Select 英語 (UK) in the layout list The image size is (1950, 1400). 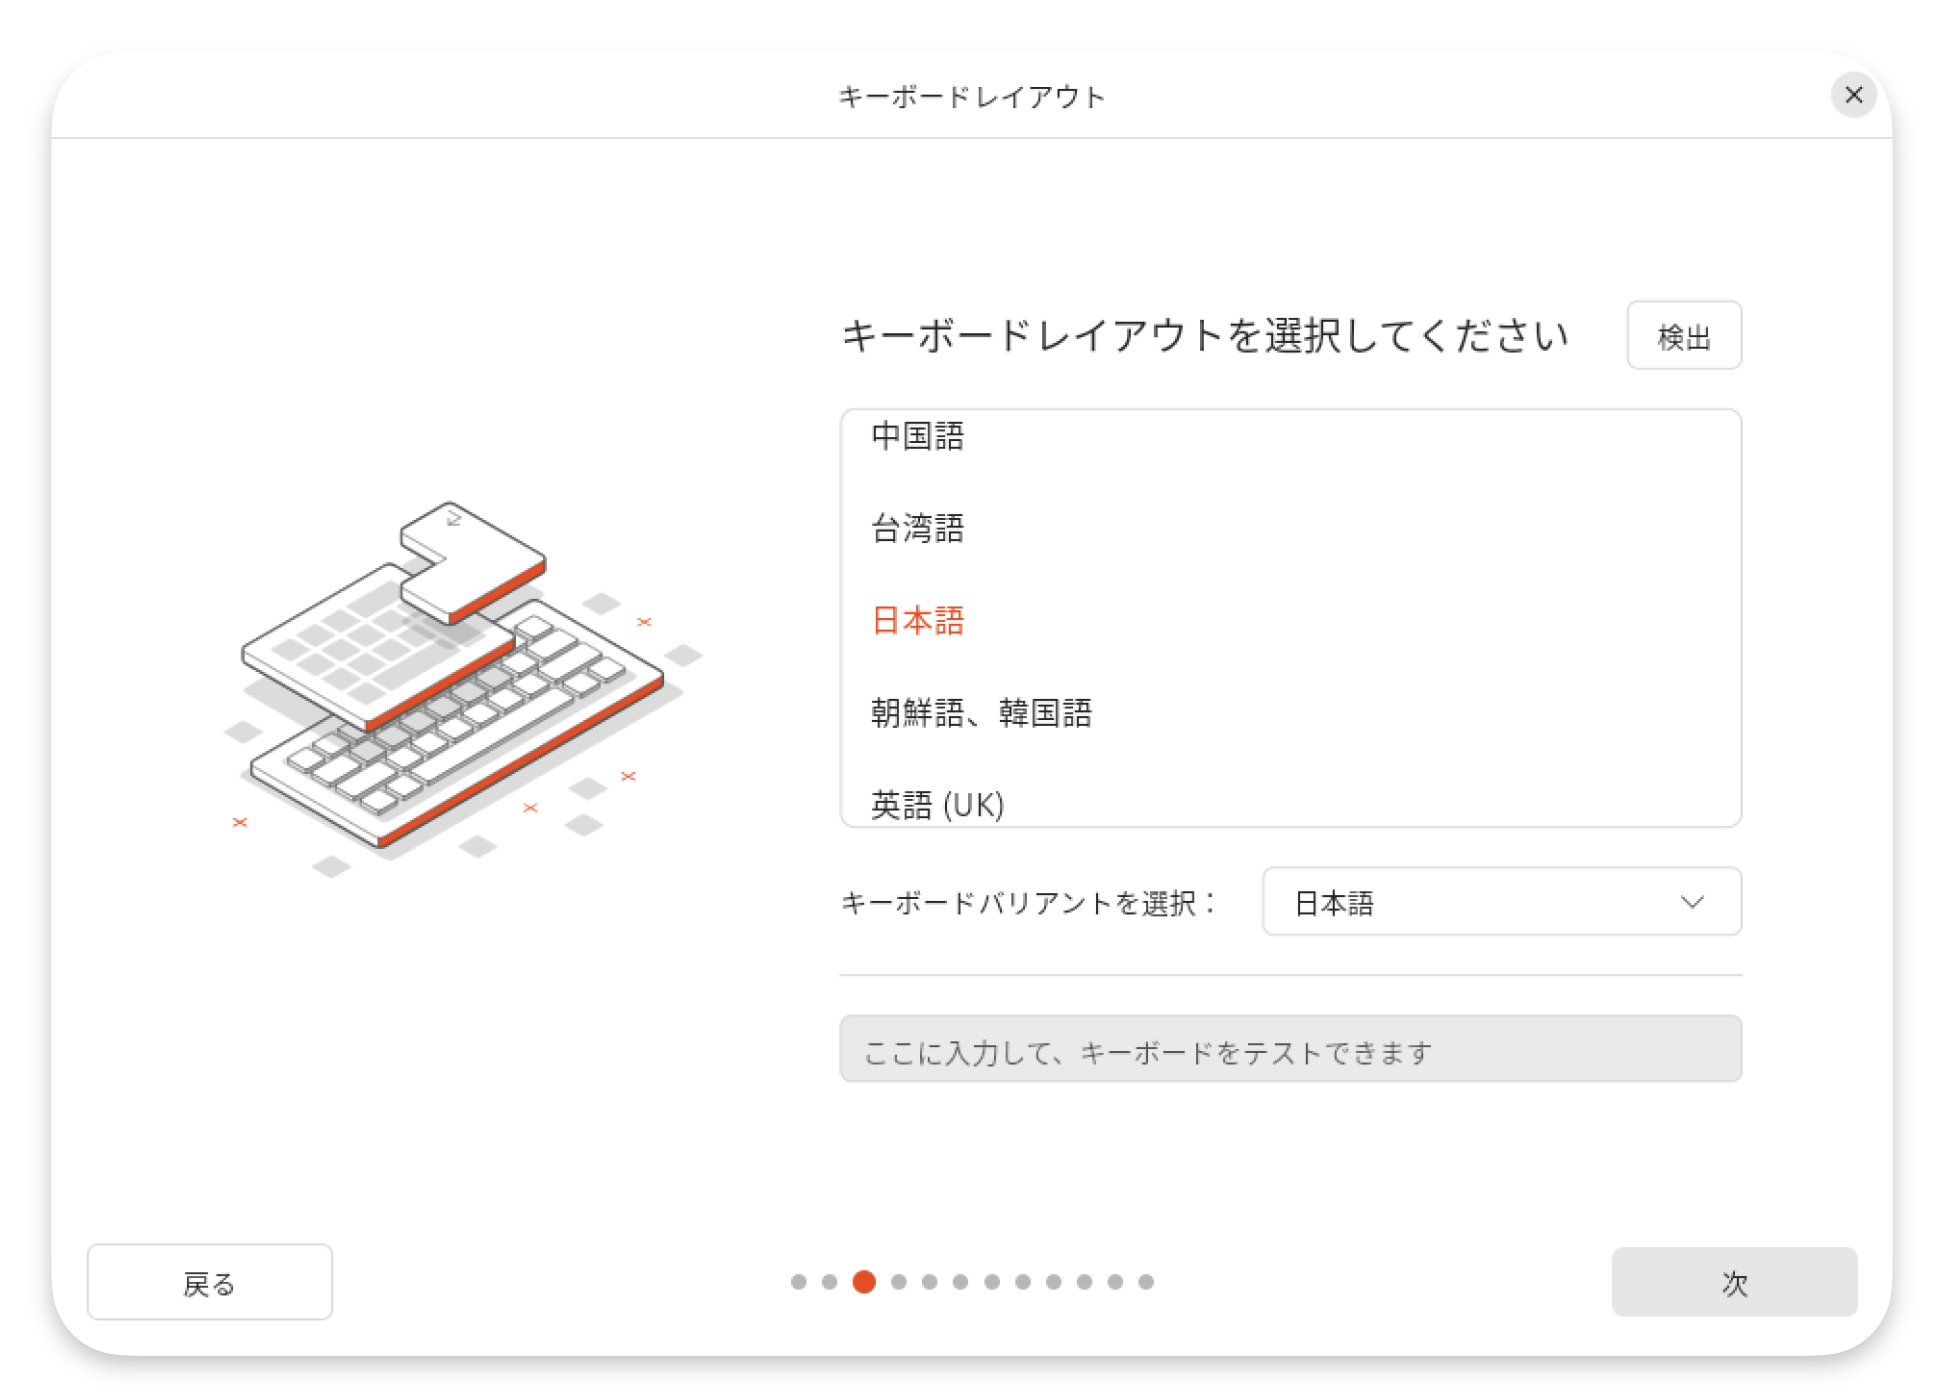point(936,805)
